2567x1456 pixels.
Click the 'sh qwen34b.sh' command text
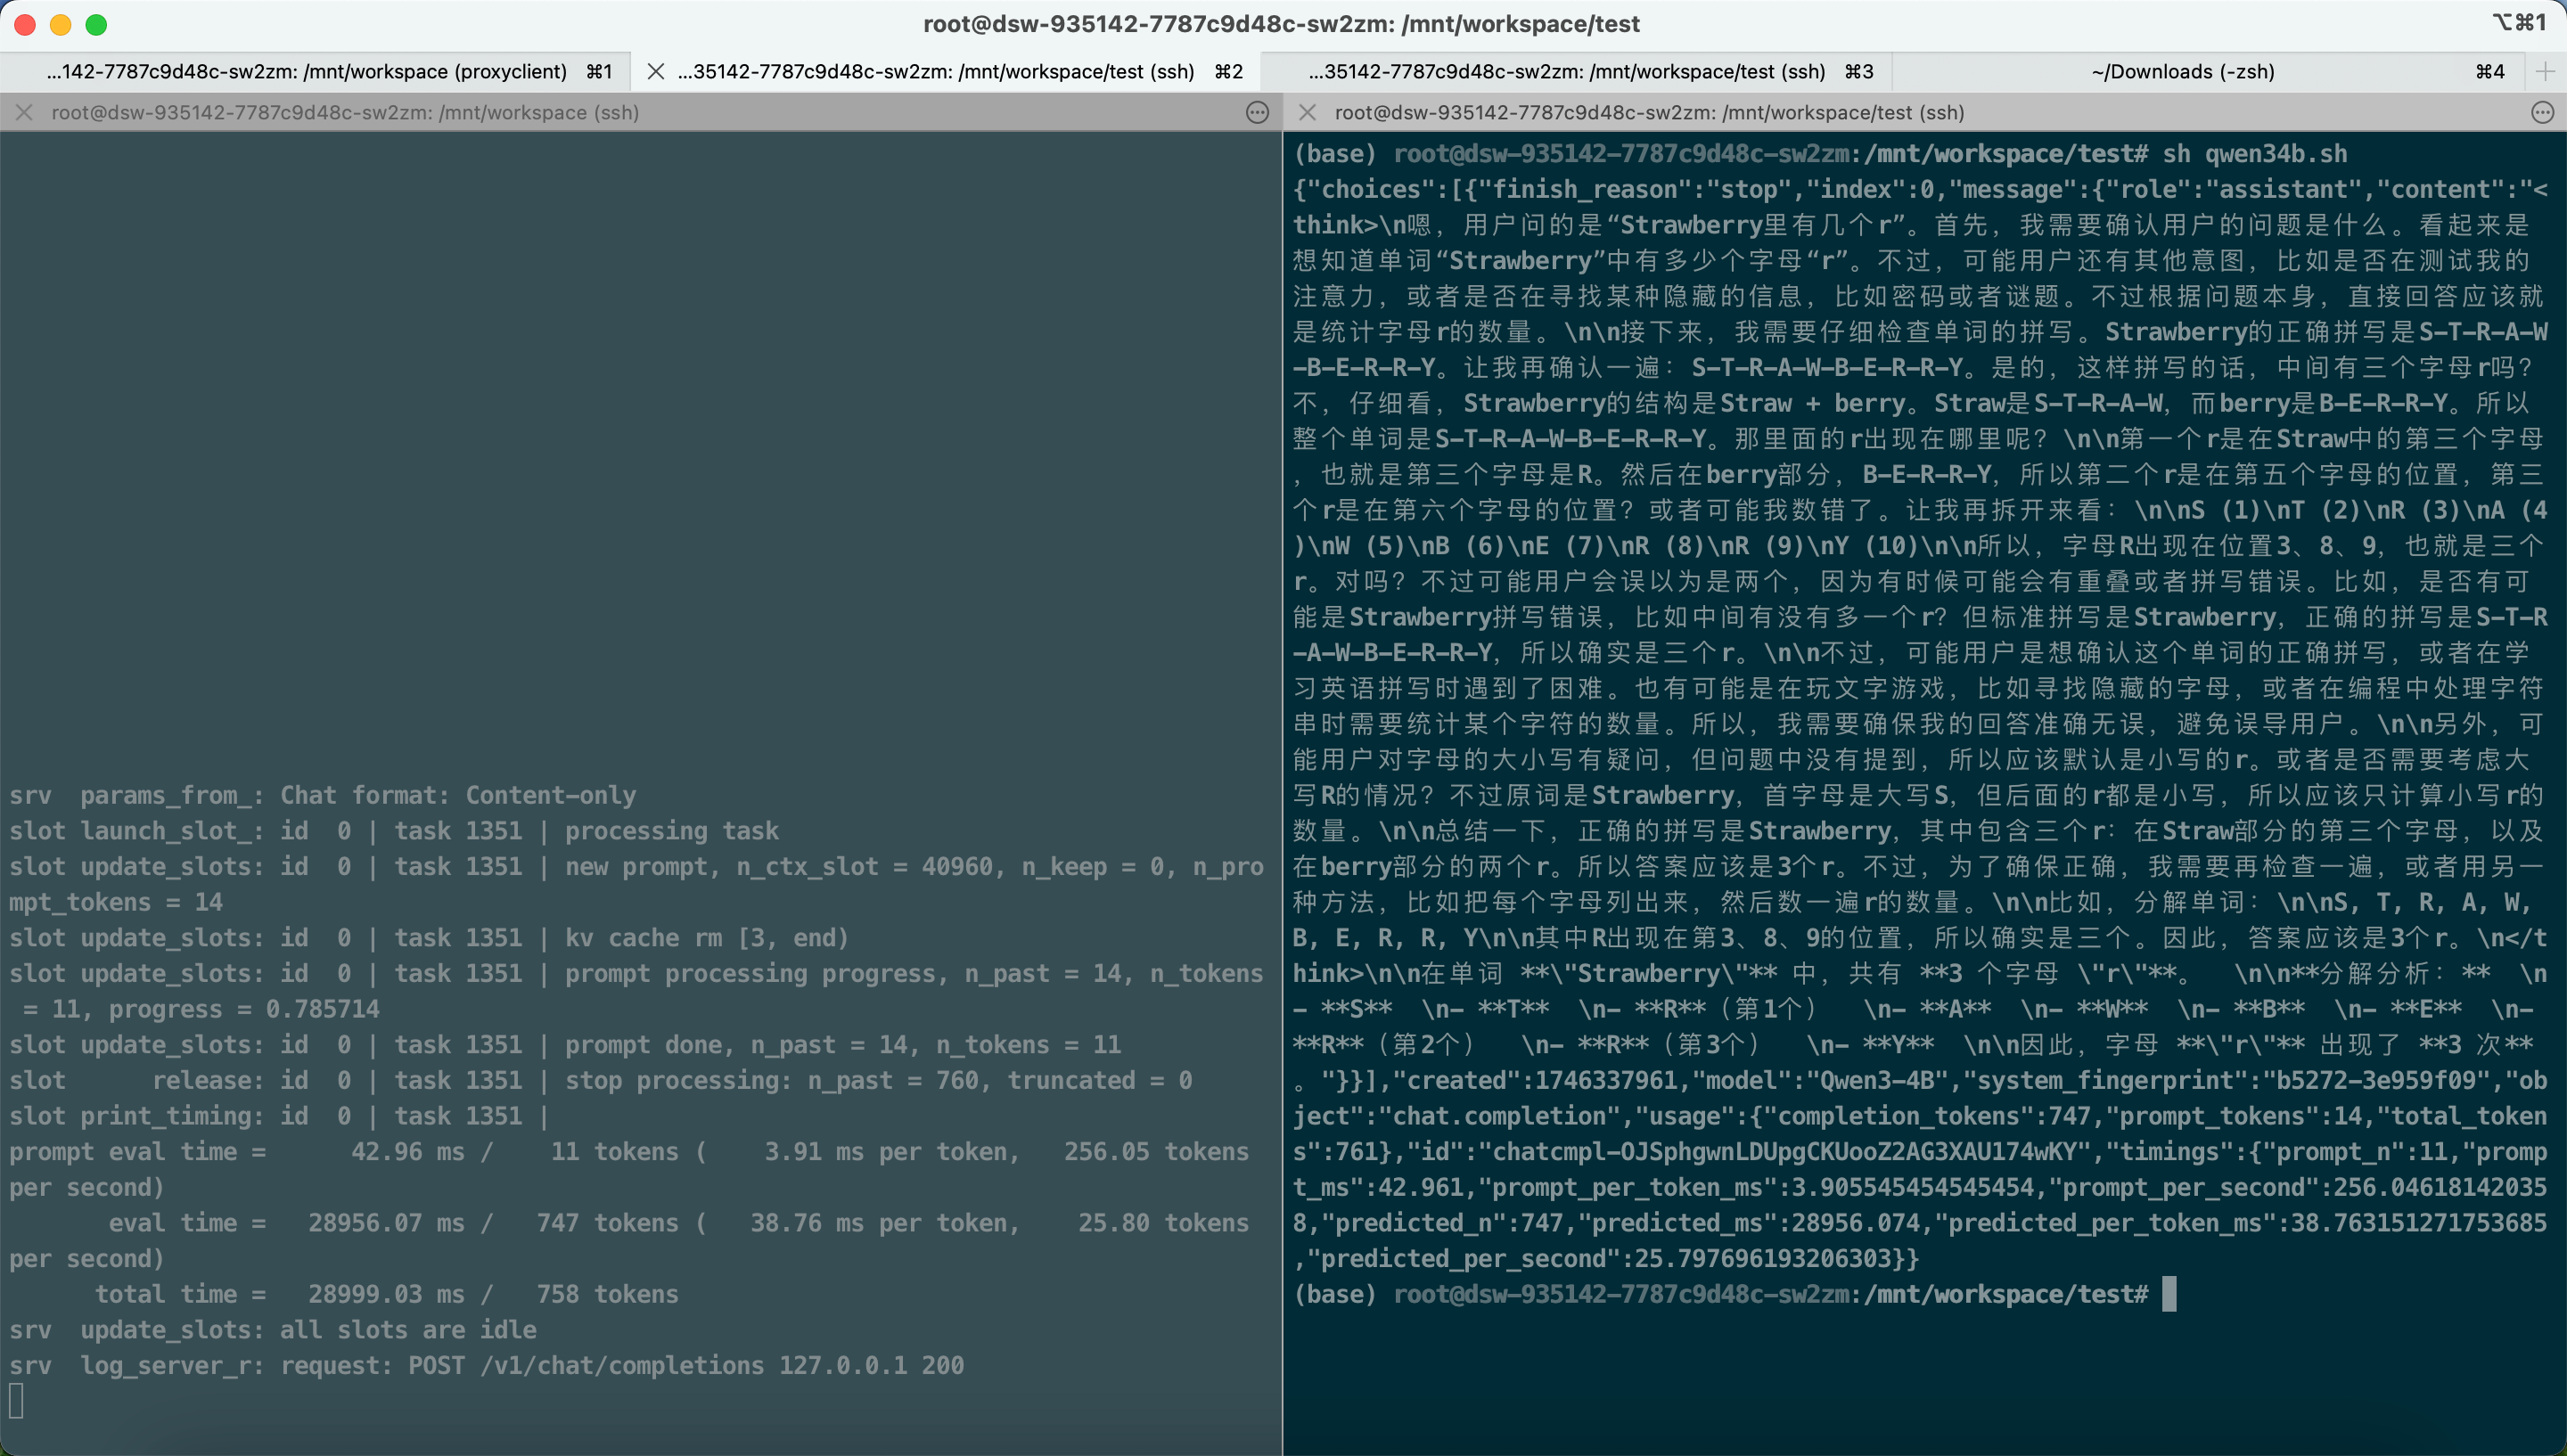click(2255, 154)
